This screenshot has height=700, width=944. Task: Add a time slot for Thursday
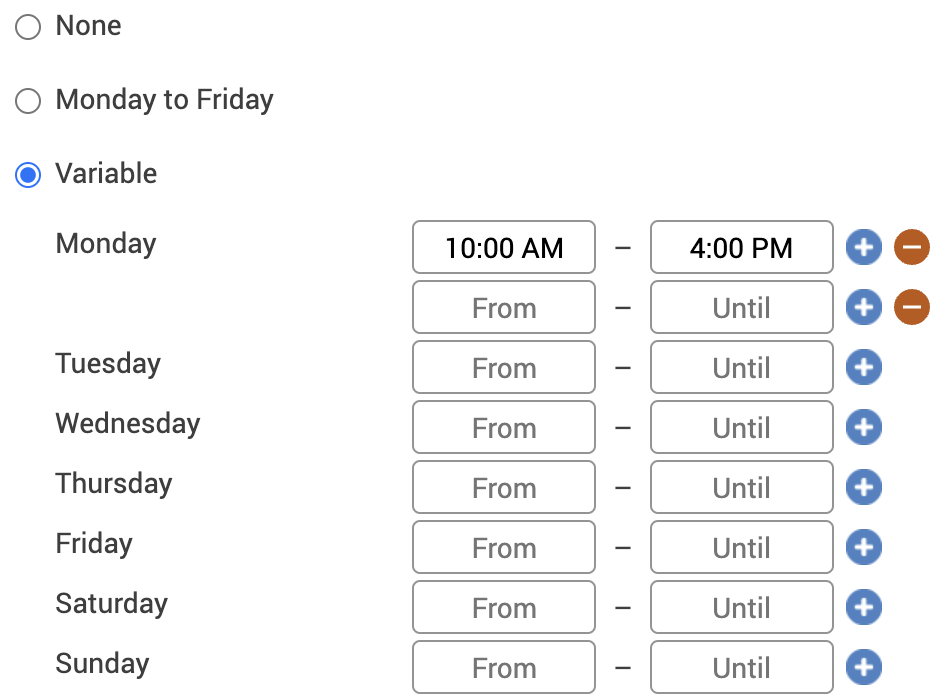pos(864,487)
